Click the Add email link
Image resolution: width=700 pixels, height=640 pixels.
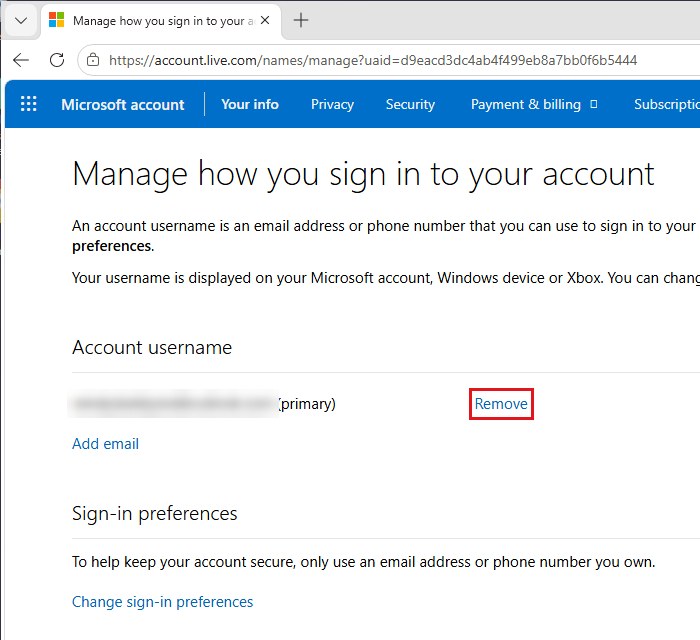coord(105,444)
